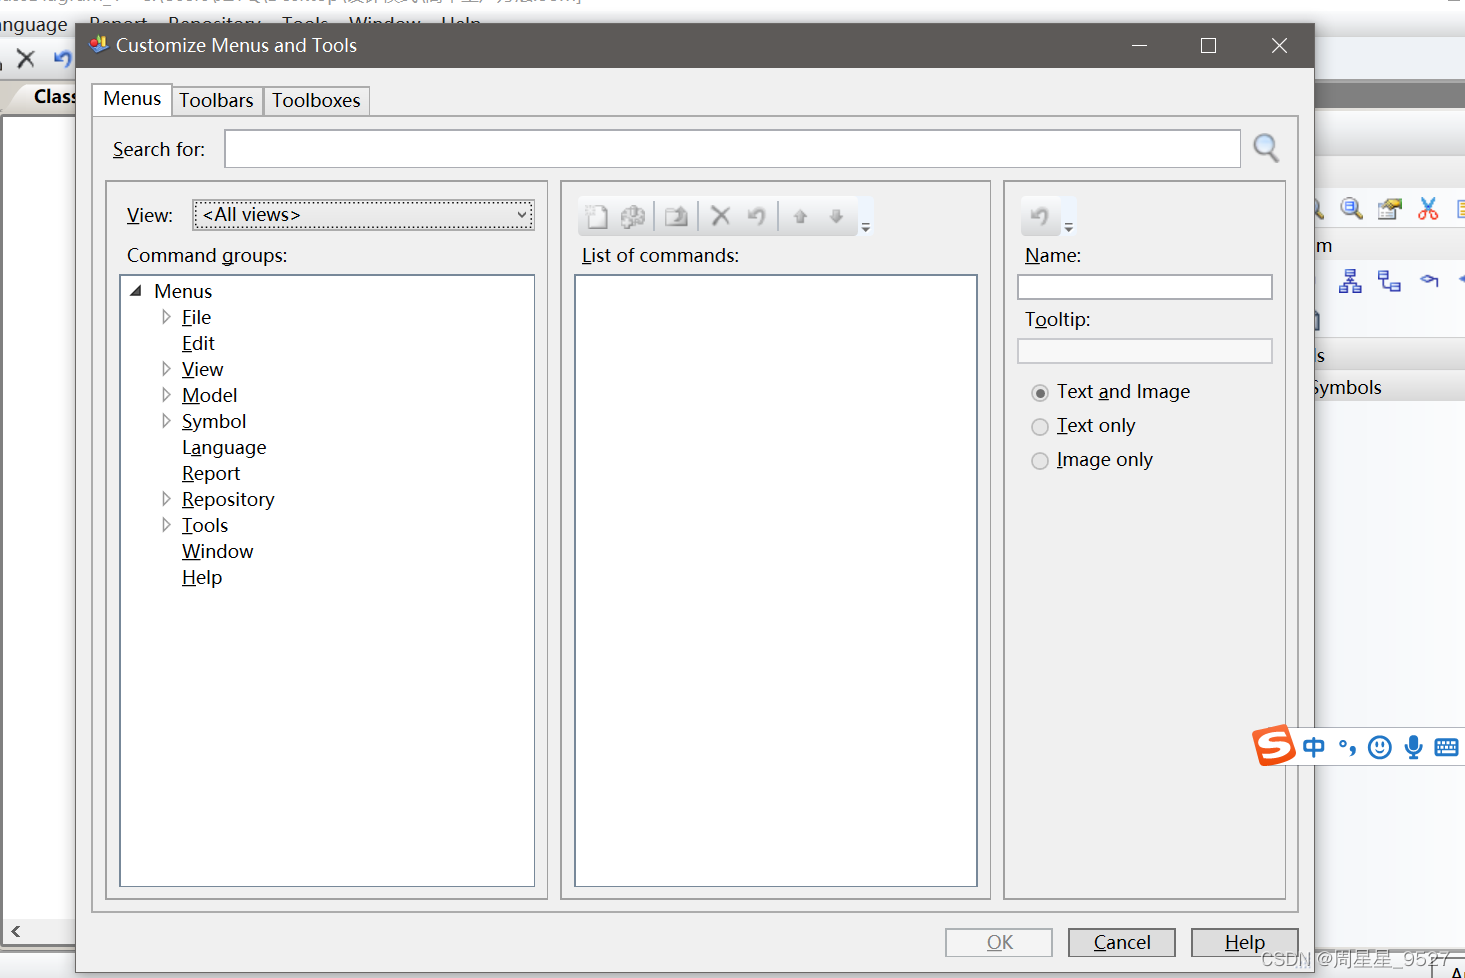Open the Toolboxes tab
1465x978 pixels.
pos(316,100)
